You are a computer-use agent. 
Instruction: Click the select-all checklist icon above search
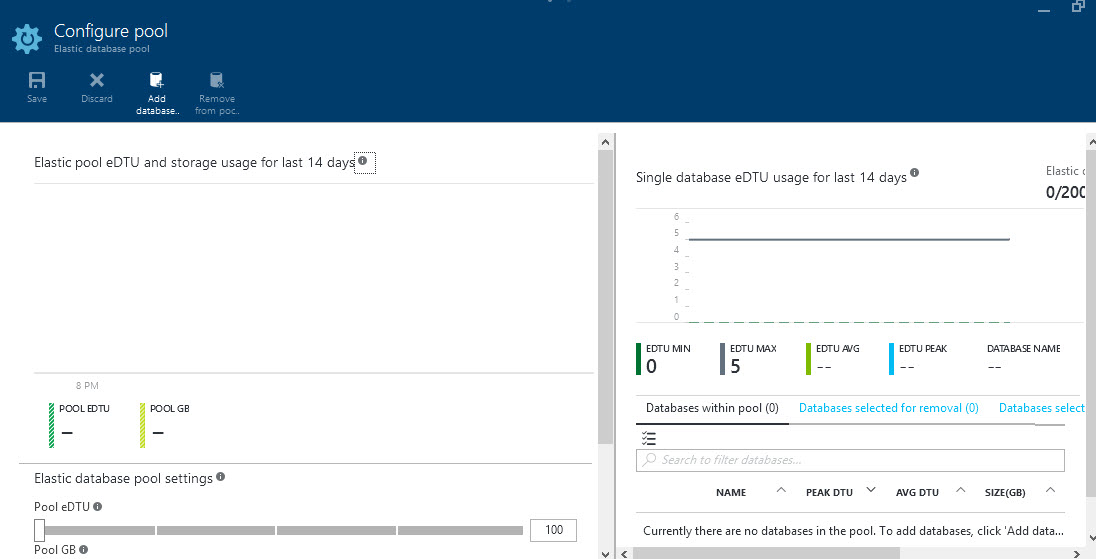pyautogui.click(x=649, y=438)
